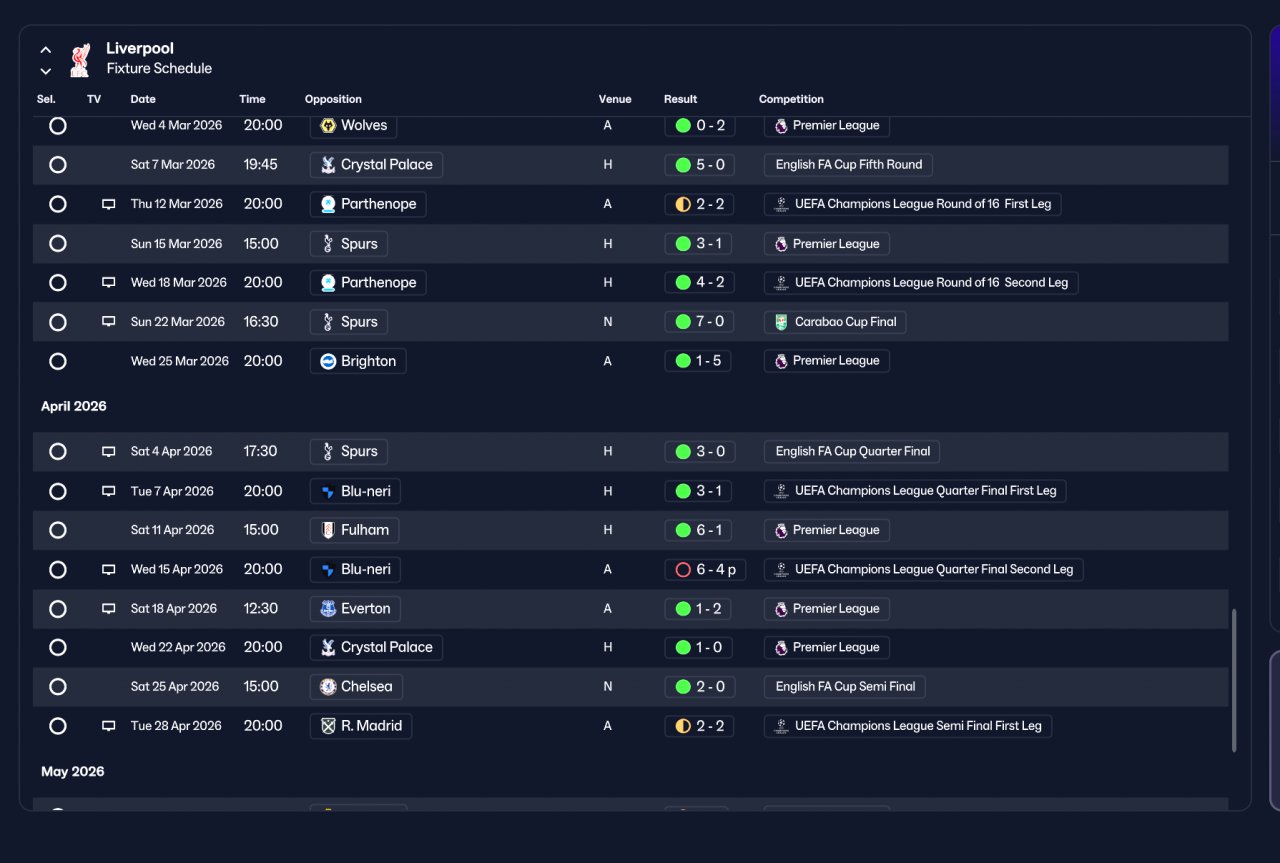Click the TV icon on Carabao Cup Final row

click(x=108, y=322)
